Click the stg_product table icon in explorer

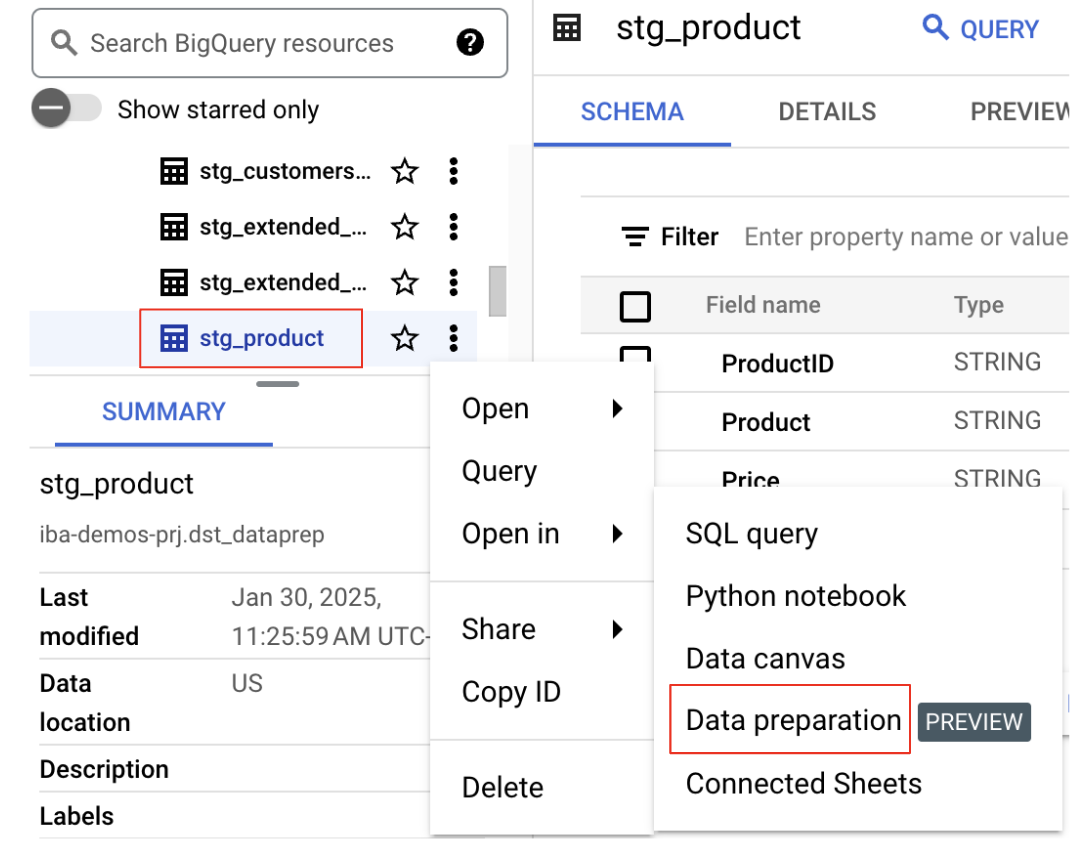(x=174, y=339)
